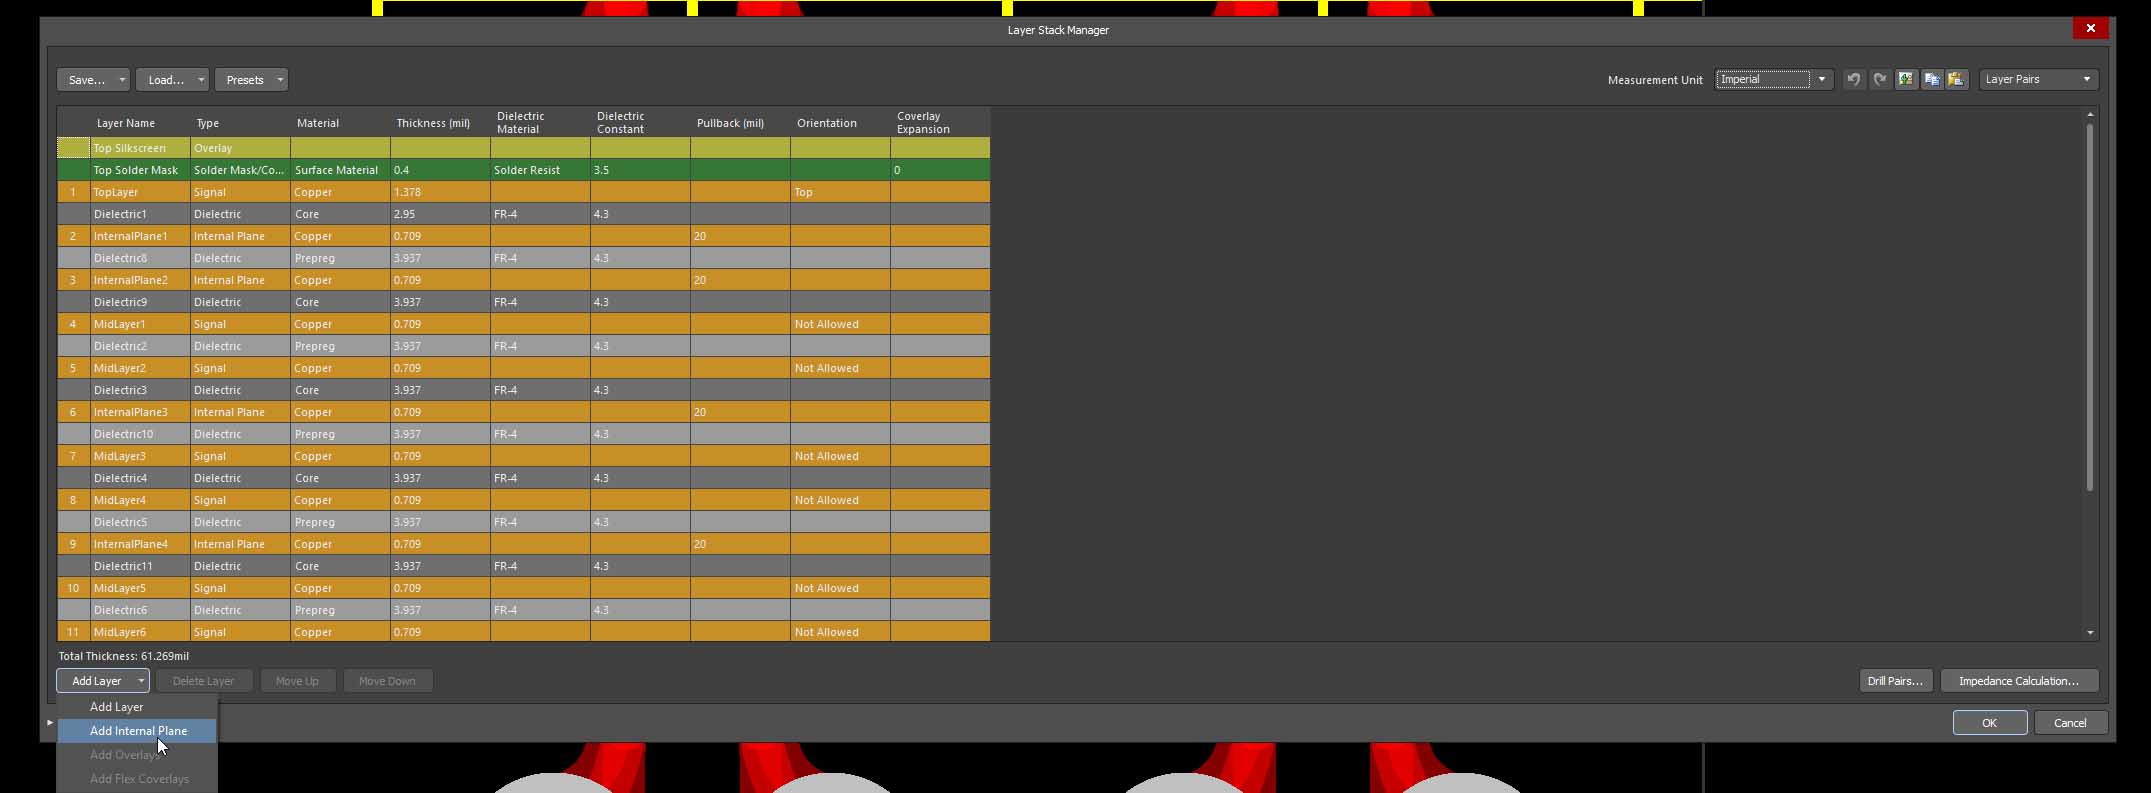Open the Layer Pairs dropdown

click(x=2038, y=80)
